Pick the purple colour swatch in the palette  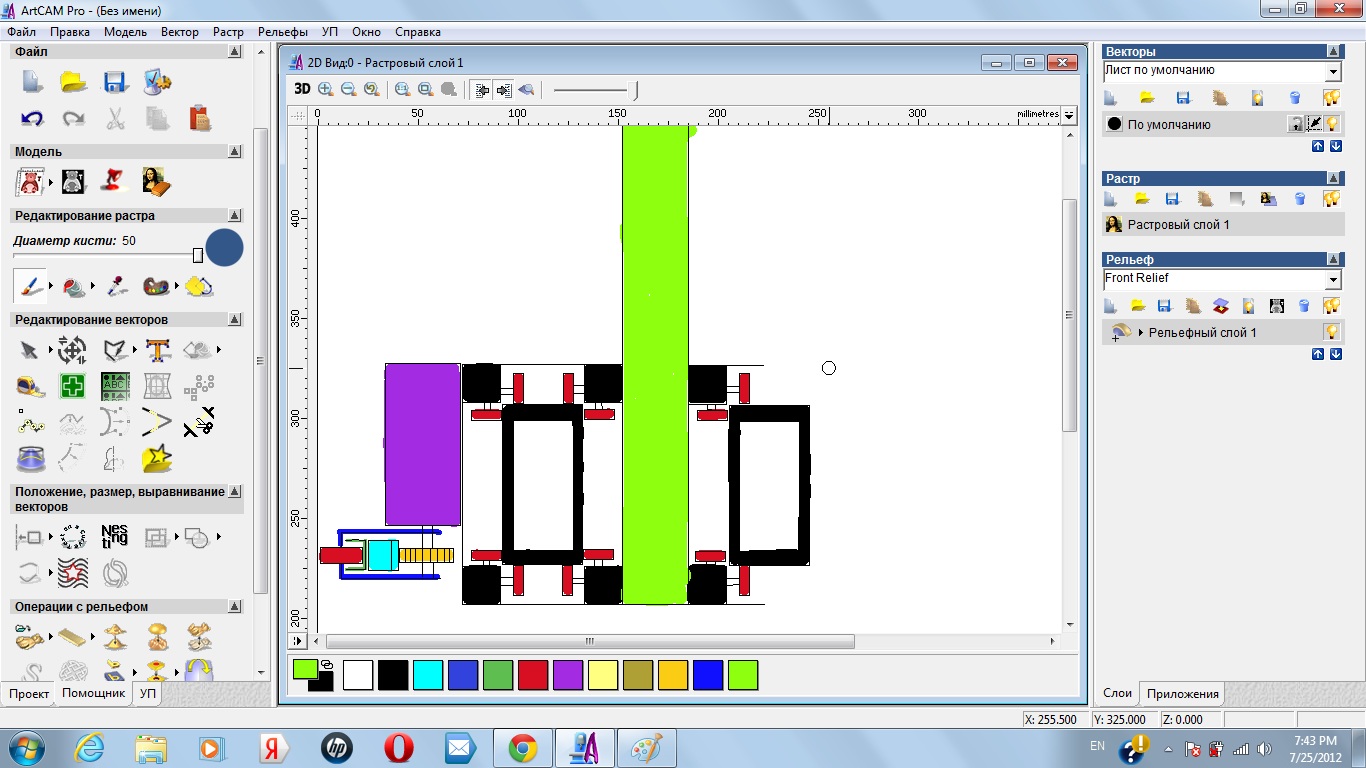point(568,675)
